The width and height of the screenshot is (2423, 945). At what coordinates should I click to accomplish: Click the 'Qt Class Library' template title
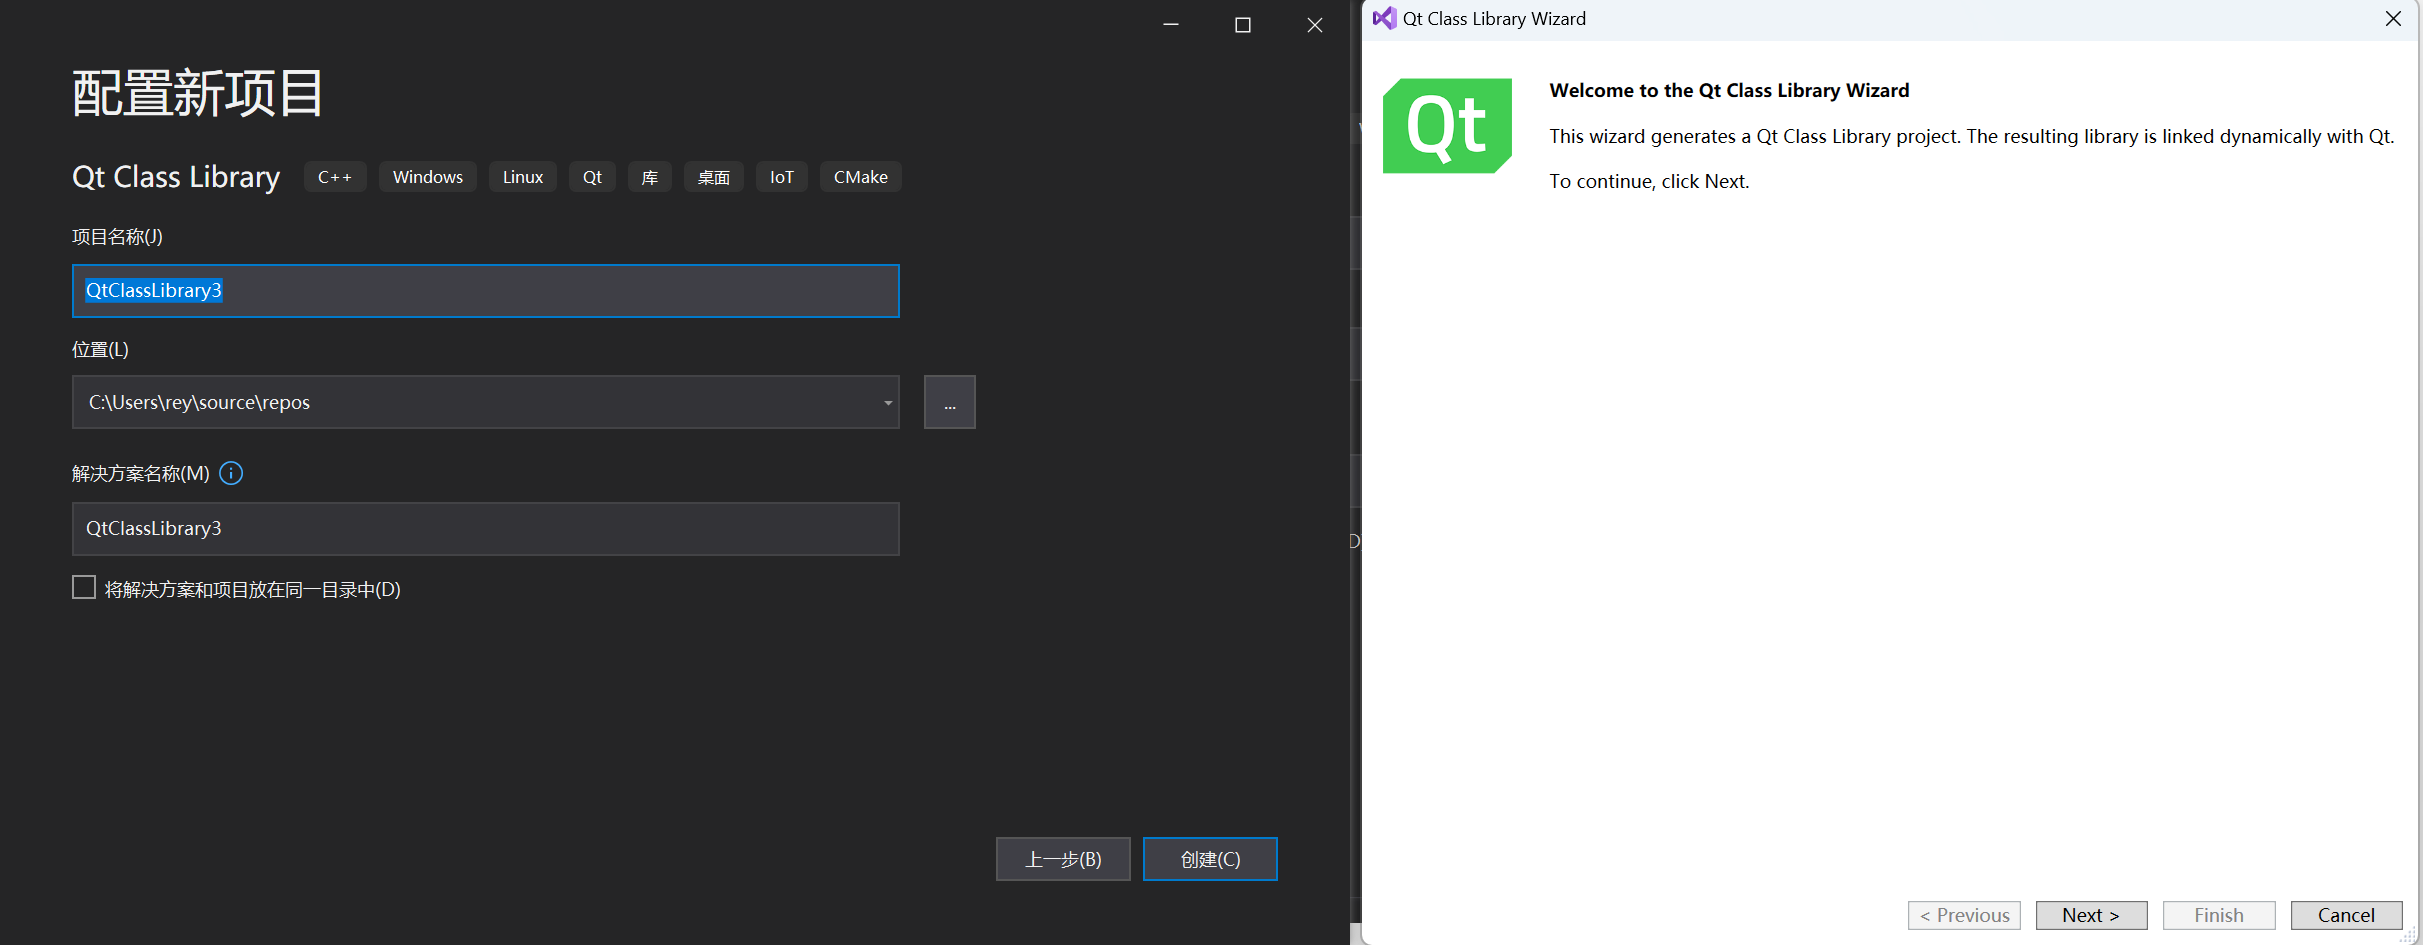[176, 177]
